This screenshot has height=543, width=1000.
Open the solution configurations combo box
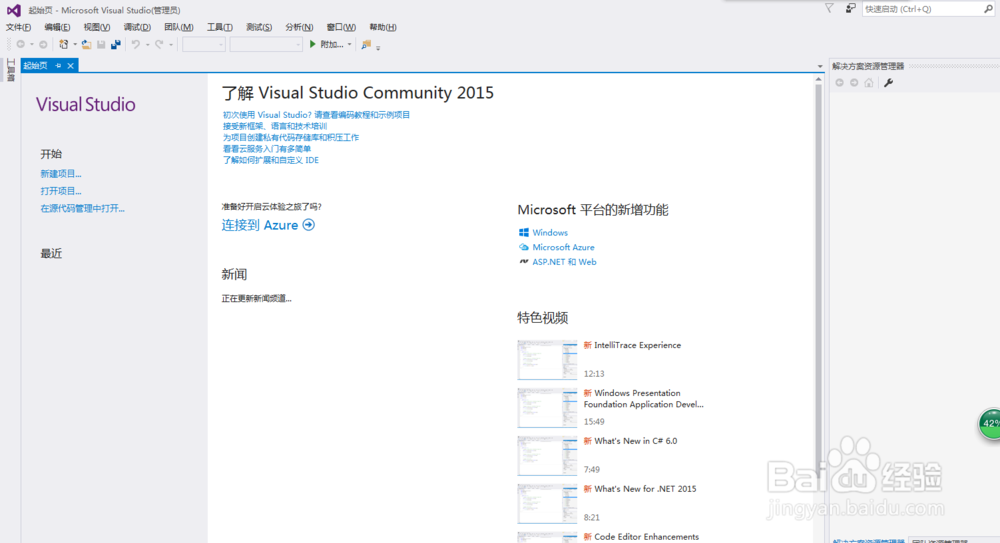point(204,45)
